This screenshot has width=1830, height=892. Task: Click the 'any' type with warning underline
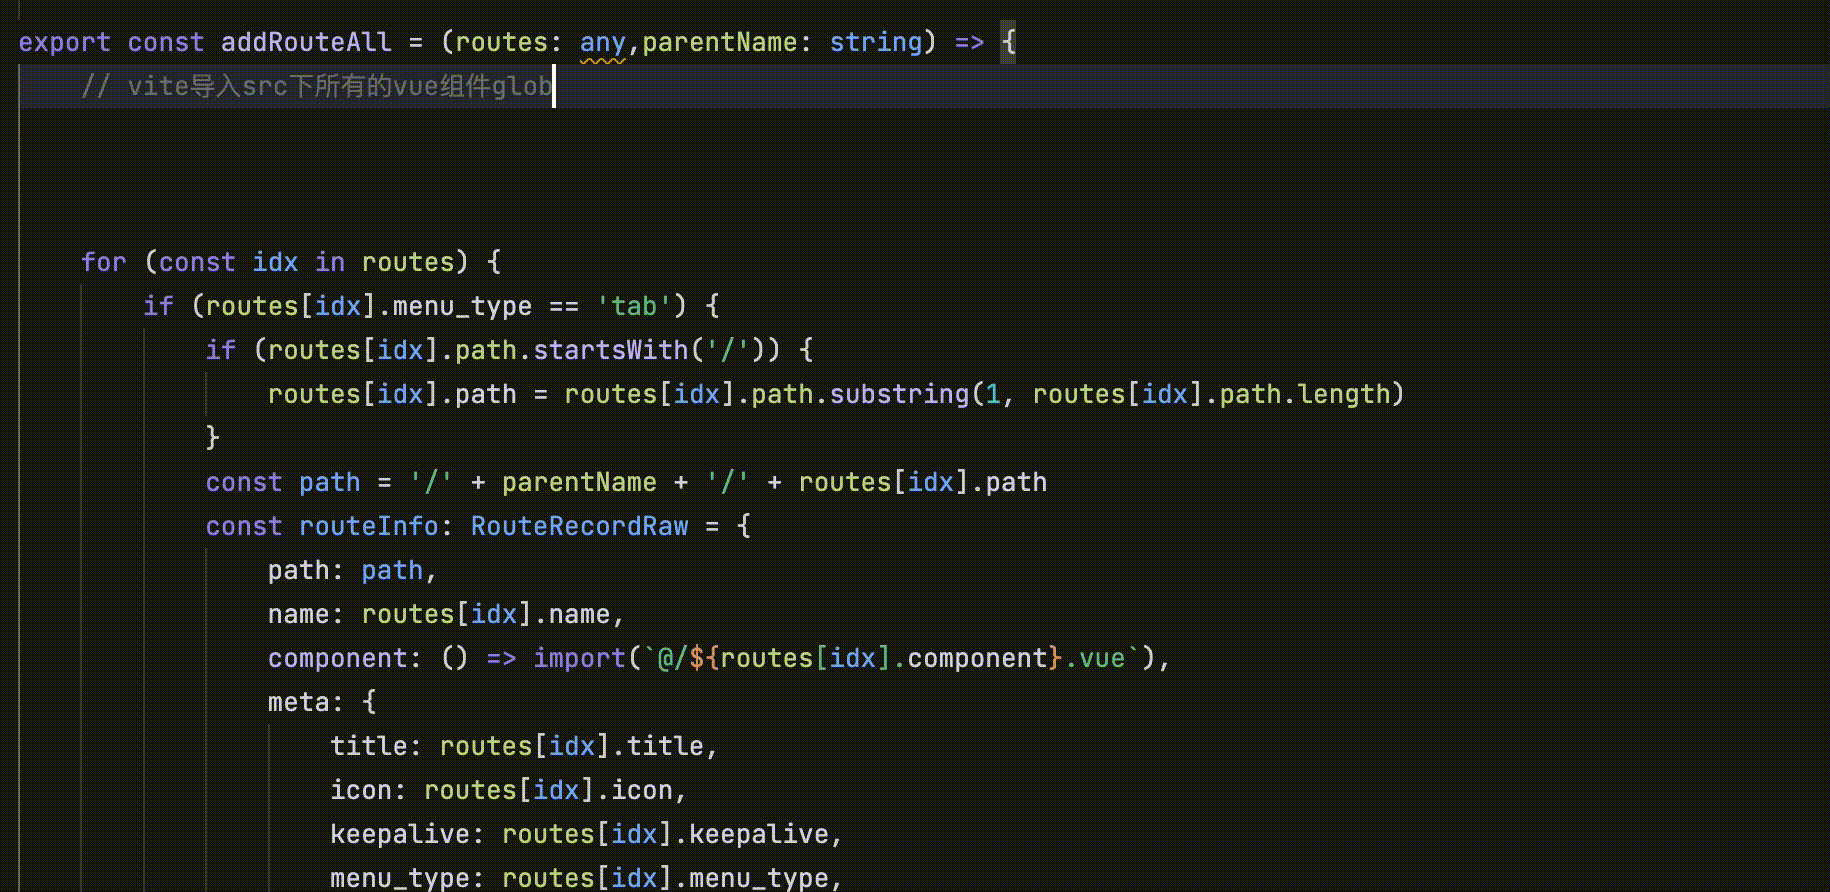coord(602,42)
